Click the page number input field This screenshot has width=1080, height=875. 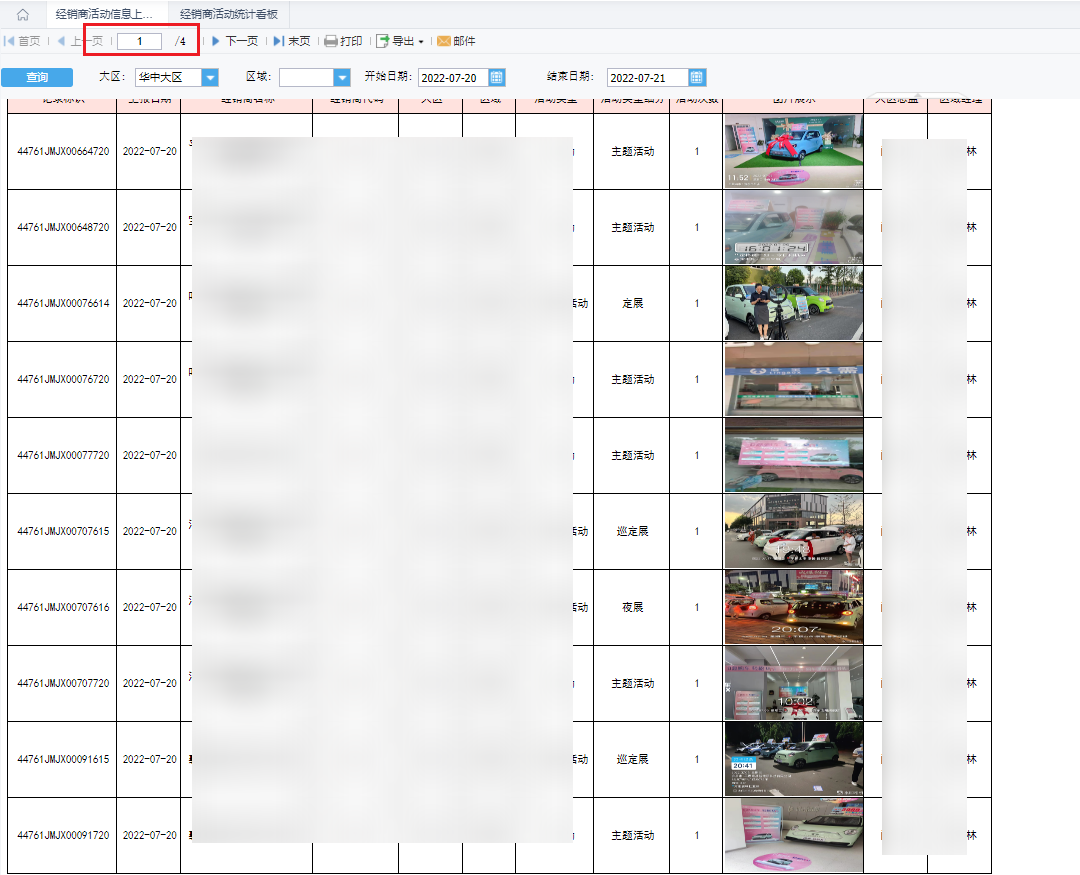pos(140,41)
